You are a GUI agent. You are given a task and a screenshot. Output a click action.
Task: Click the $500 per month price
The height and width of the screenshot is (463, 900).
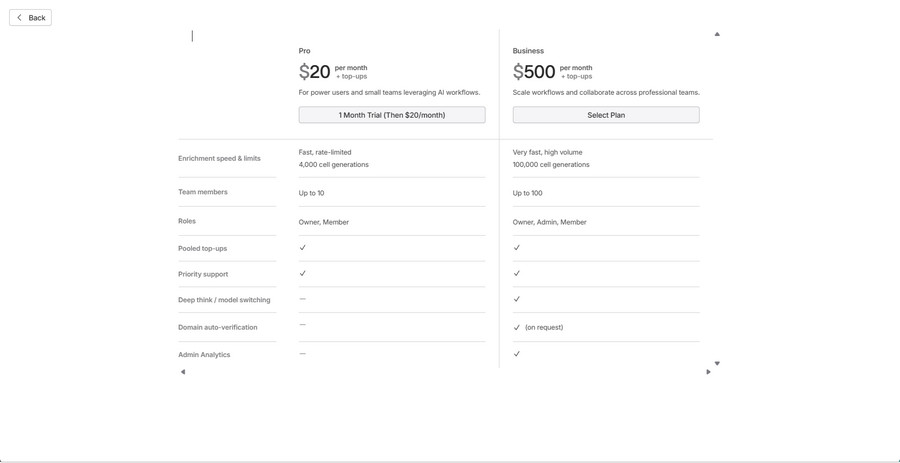coord(534,72)
